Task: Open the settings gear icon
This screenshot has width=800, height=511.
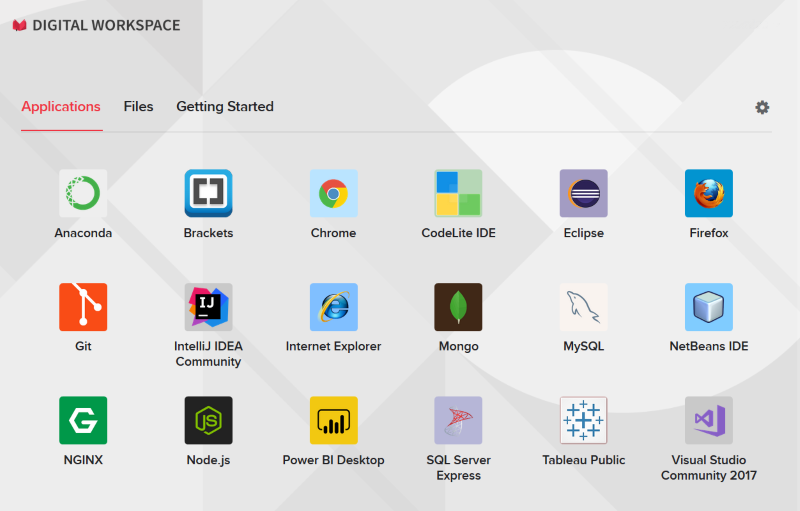Action: 762,107
